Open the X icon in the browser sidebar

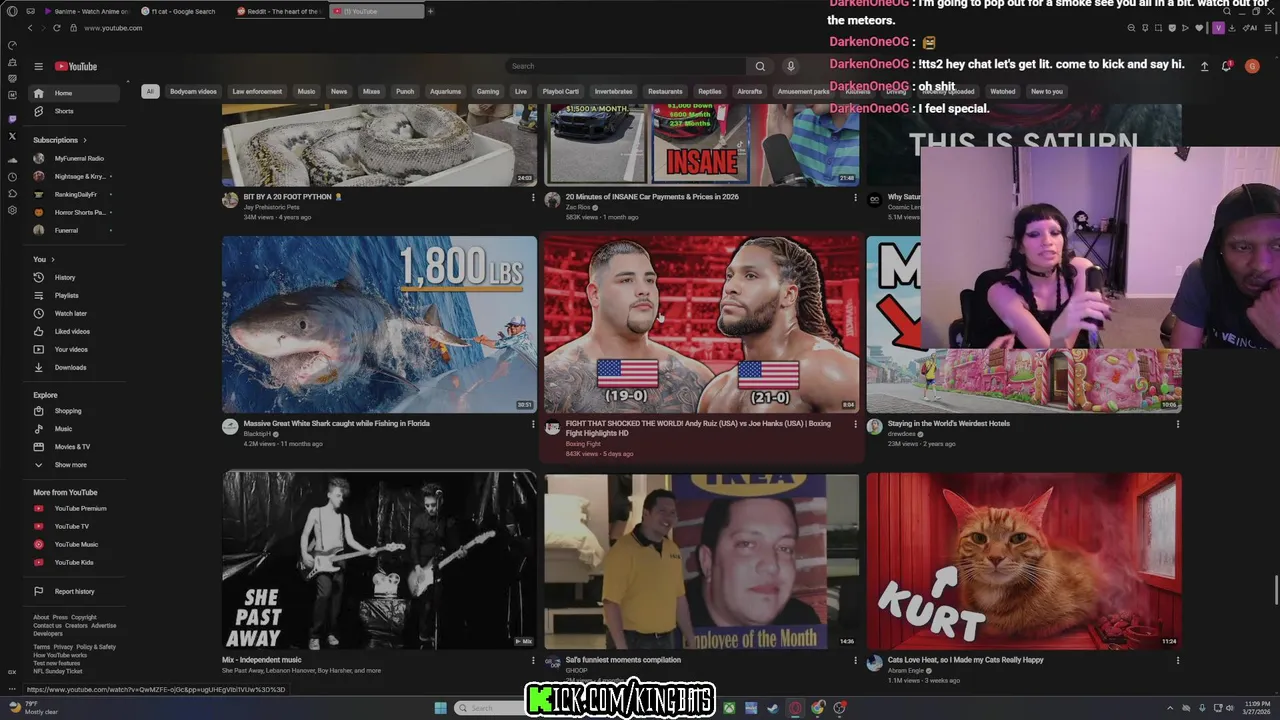coord(12,136)
